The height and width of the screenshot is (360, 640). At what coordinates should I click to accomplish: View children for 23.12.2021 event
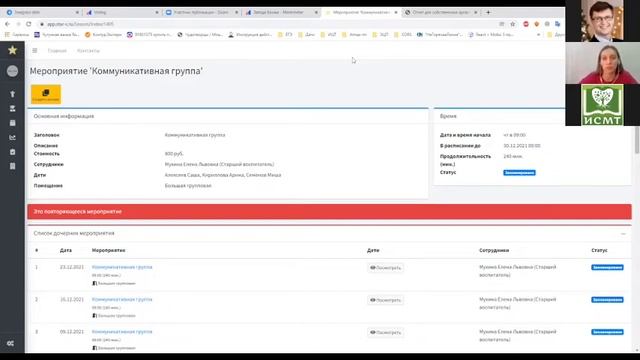tap(385, 268)
